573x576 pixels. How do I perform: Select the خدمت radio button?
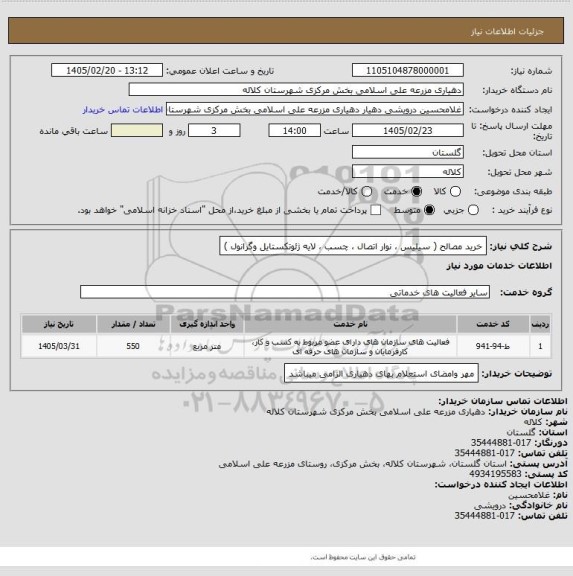(x=417, y=191)
